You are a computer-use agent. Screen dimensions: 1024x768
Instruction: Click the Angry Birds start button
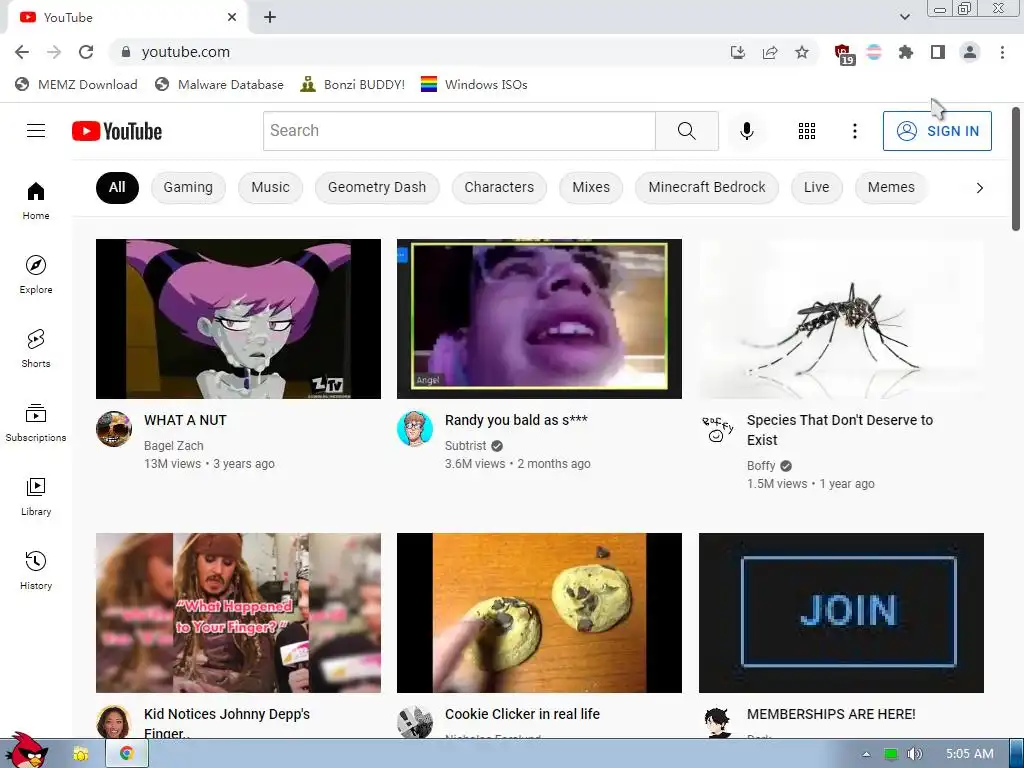[25, 751]
